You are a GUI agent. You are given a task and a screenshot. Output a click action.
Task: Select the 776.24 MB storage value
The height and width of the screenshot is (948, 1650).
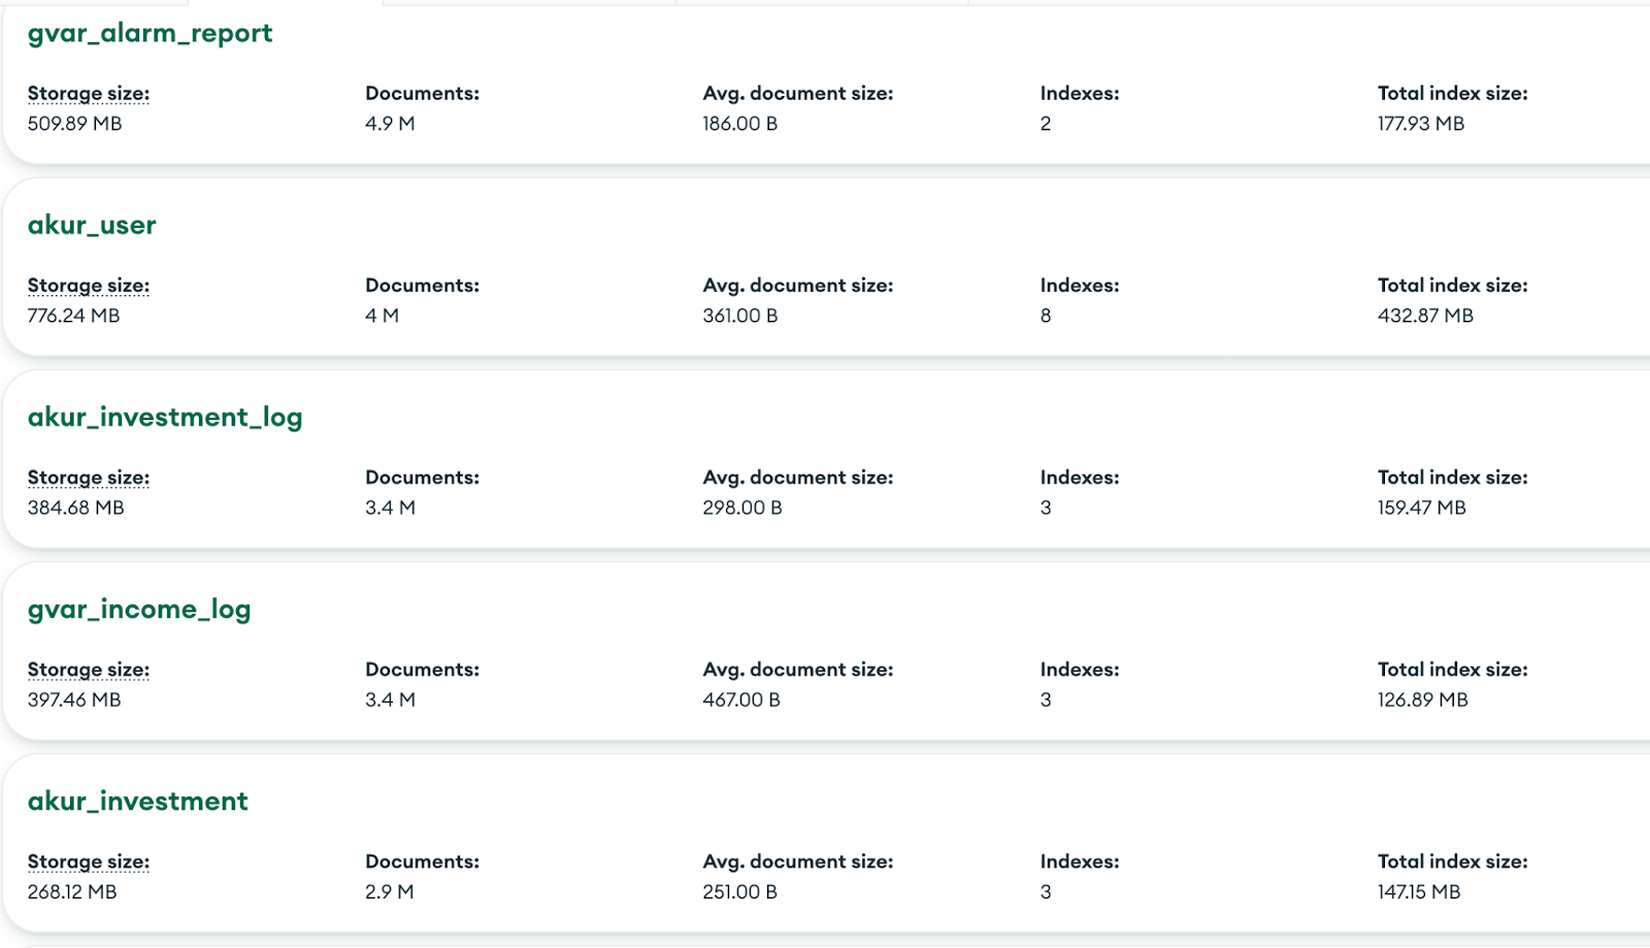click(x=74, y=315)
